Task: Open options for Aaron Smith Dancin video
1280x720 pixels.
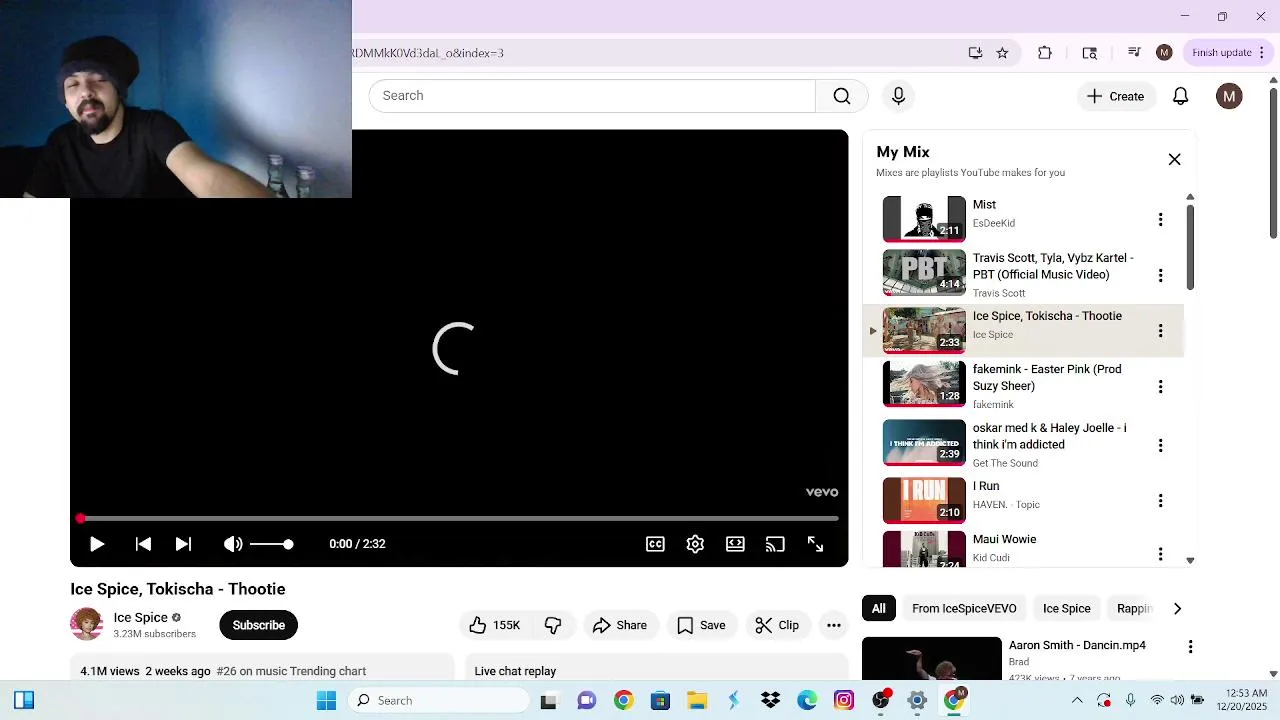Action: coord(1190,647)
